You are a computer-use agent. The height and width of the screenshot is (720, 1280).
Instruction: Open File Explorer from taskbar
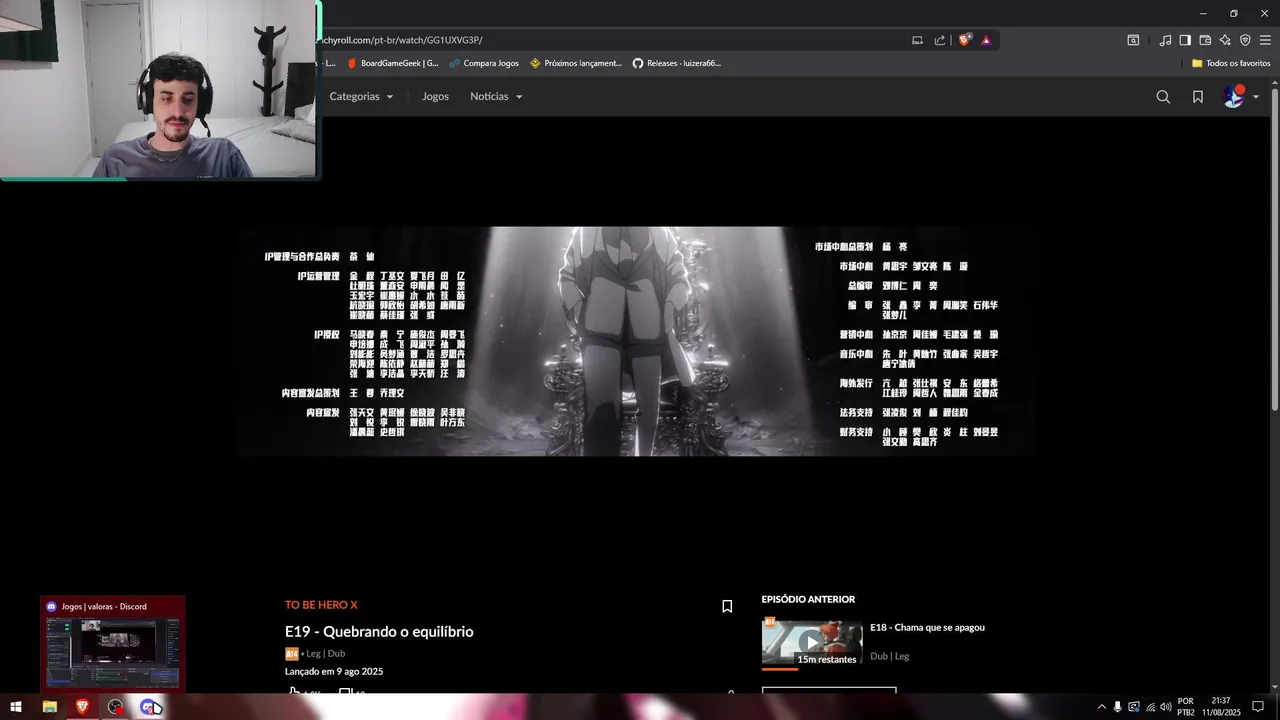pyautogui.click(x=49, y=707)
